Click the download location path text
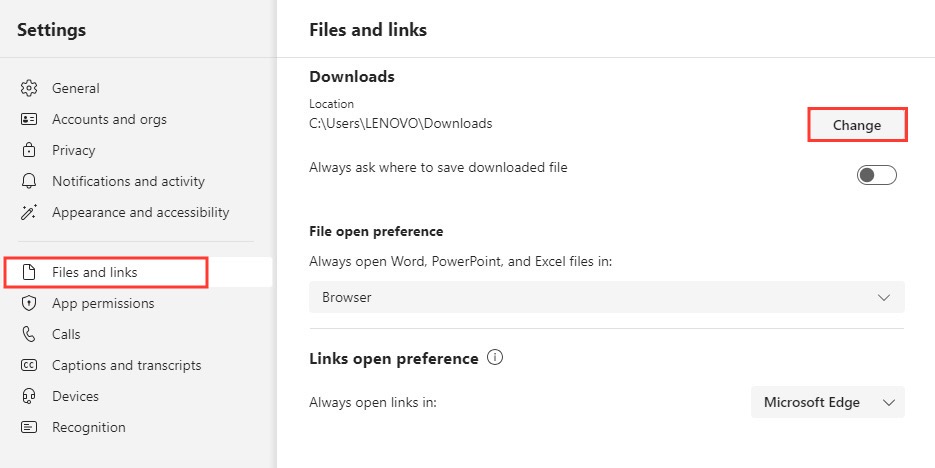Viewport: 935px width, 468px height. pos(401,124)
